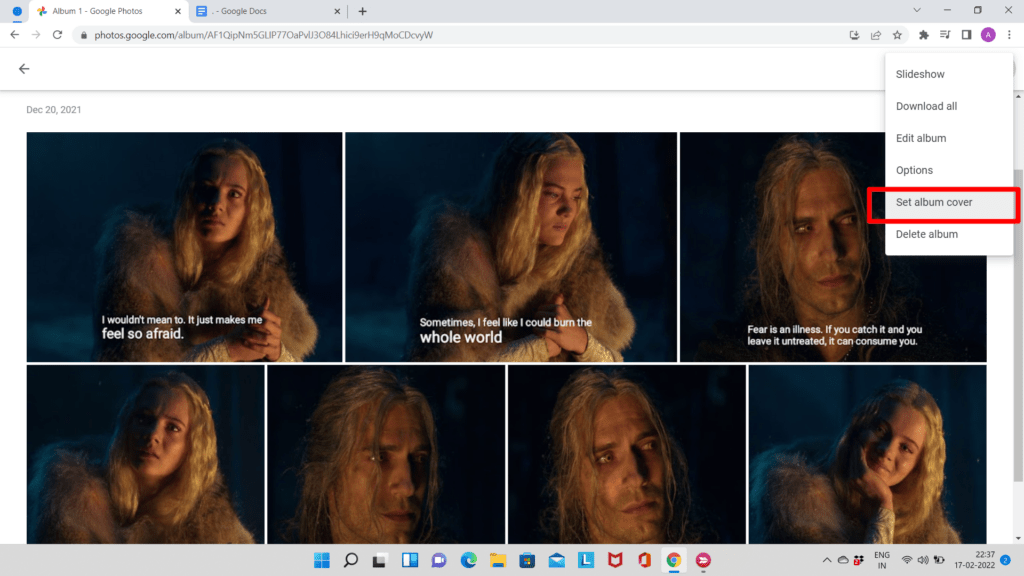Screen dimensions: 1024x576
Task: Open Chrome extensions via the puzzle icon
Action: point(922,33)
